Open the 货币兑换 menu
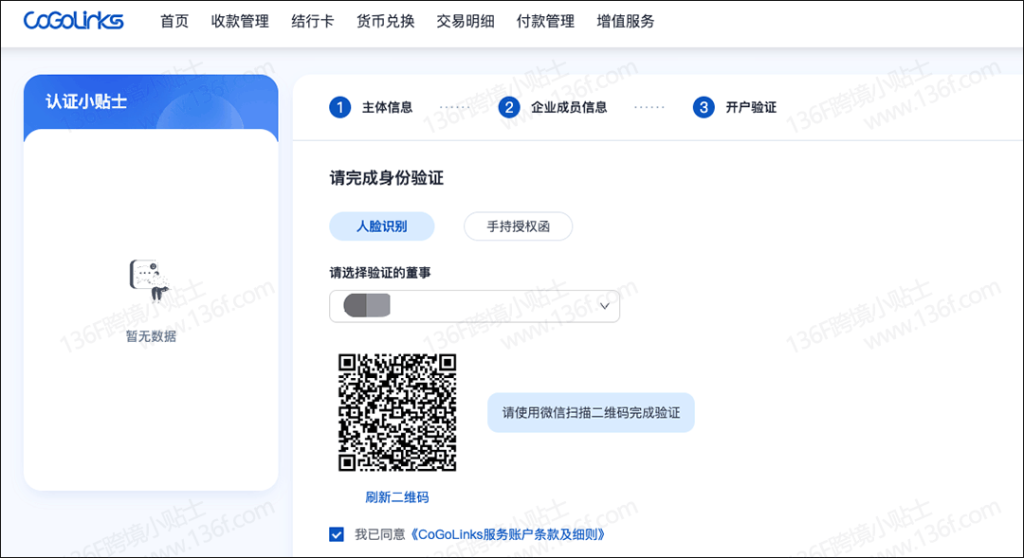1024x558 pixels. 385,22
